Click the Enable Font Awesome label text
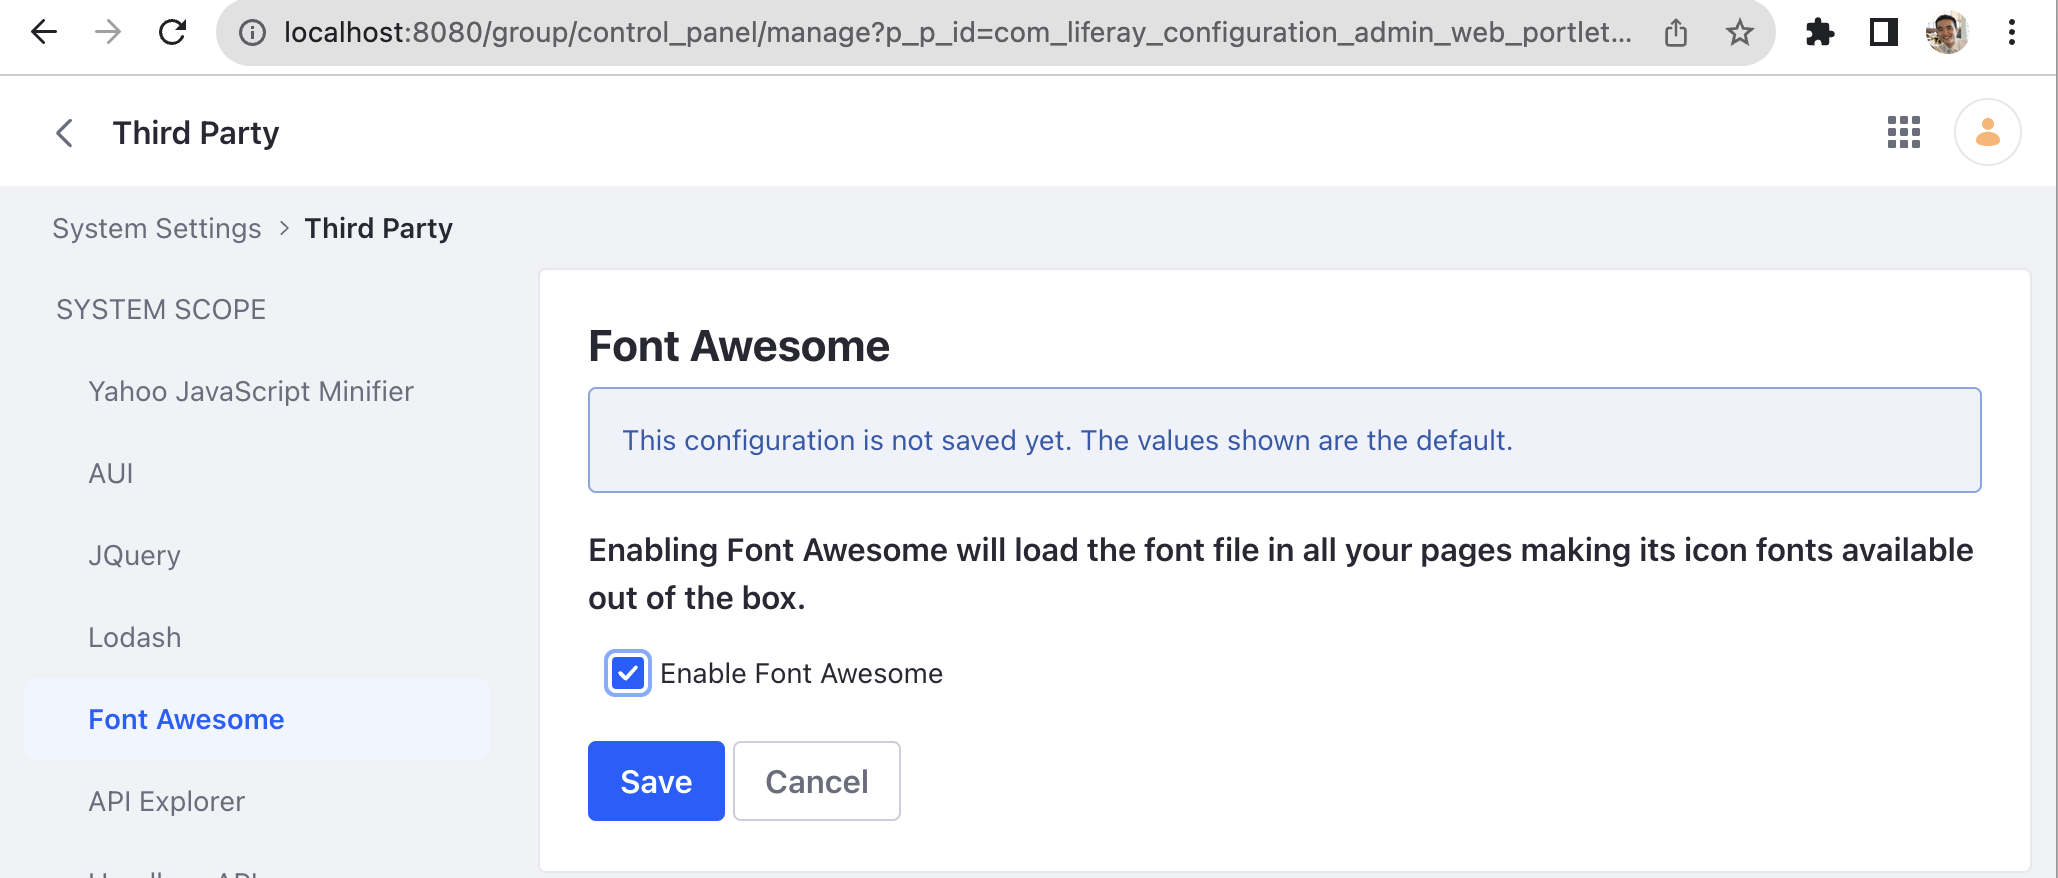 pyautogui.click(x=801, y=673)
